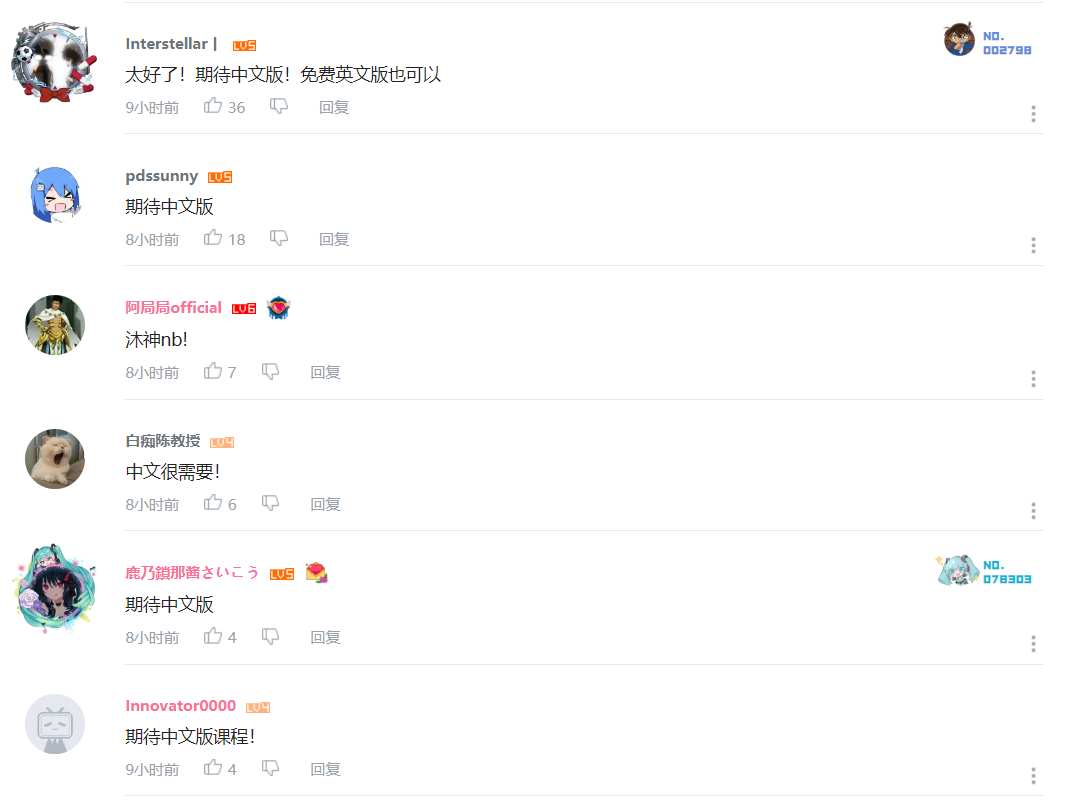
Task: Like the comment by Innovator0000
Action: tap(213, 768)
